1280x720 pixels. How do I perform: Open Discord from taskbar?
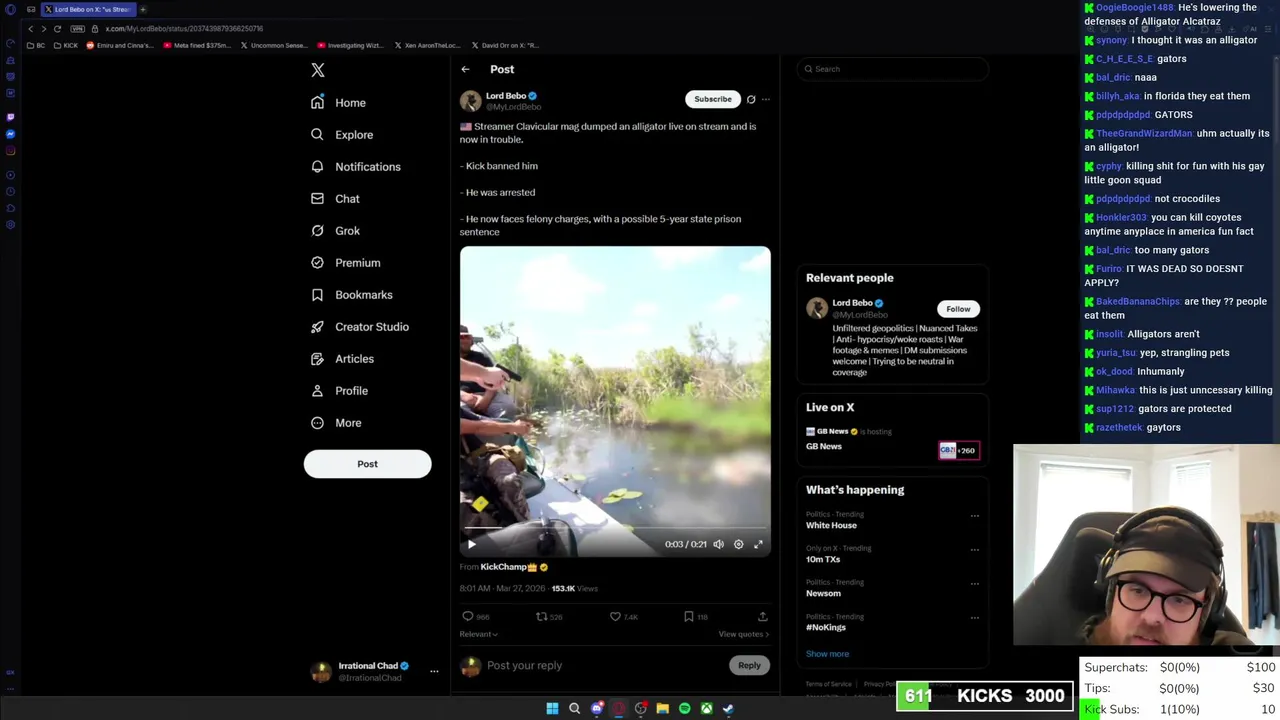597,708
